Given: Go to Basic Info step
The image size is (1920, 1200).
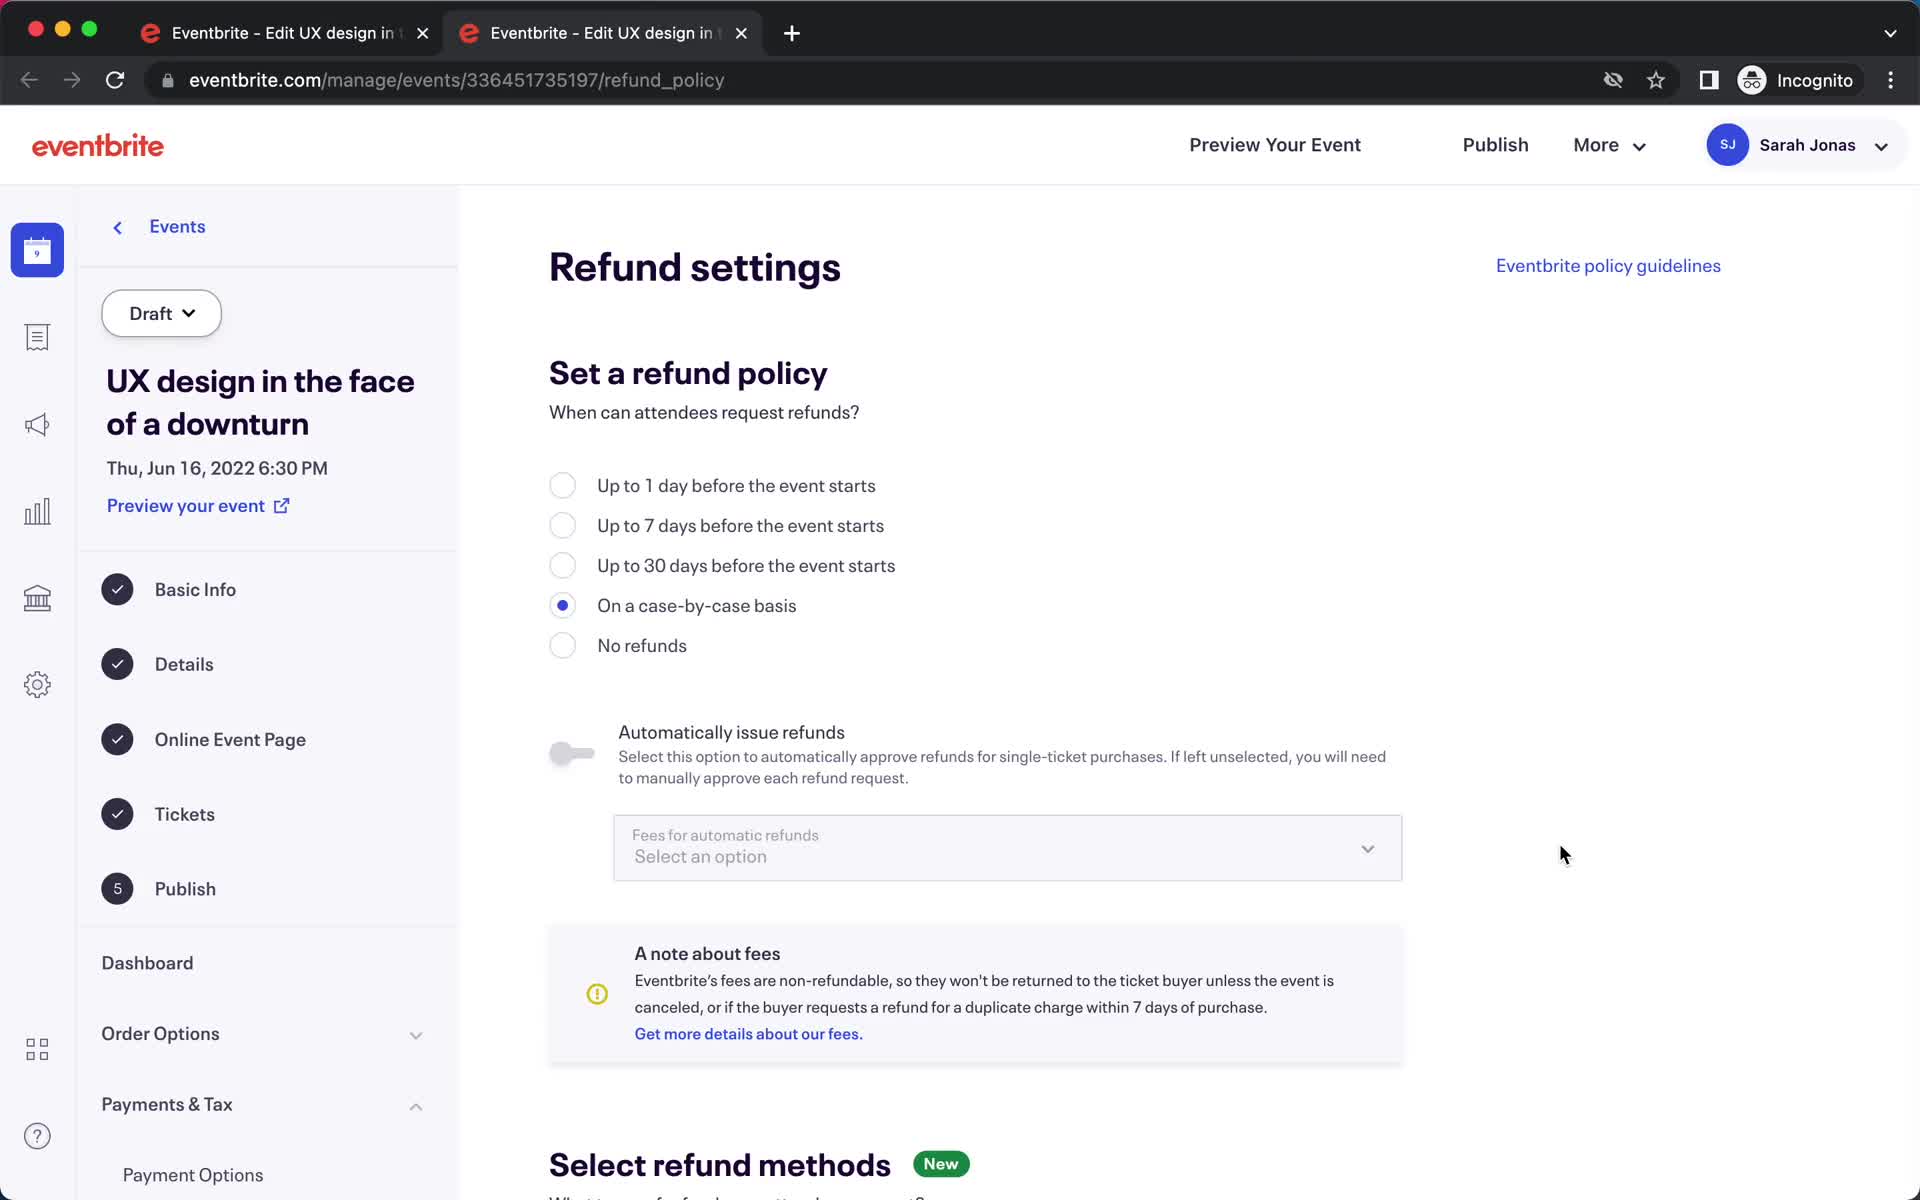Looking at the screenshot, I should [x=195, y=590].
